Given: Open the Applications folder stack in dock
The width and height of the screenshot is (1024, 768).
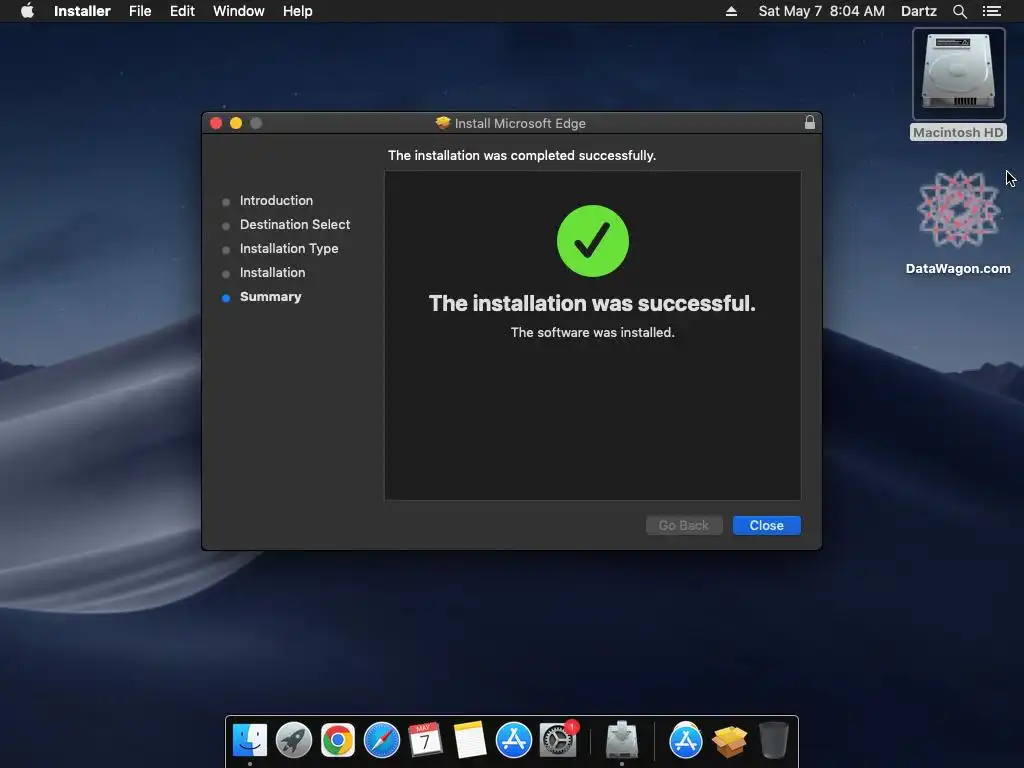Looking at the screenshot, I should (x=686, y=740).
